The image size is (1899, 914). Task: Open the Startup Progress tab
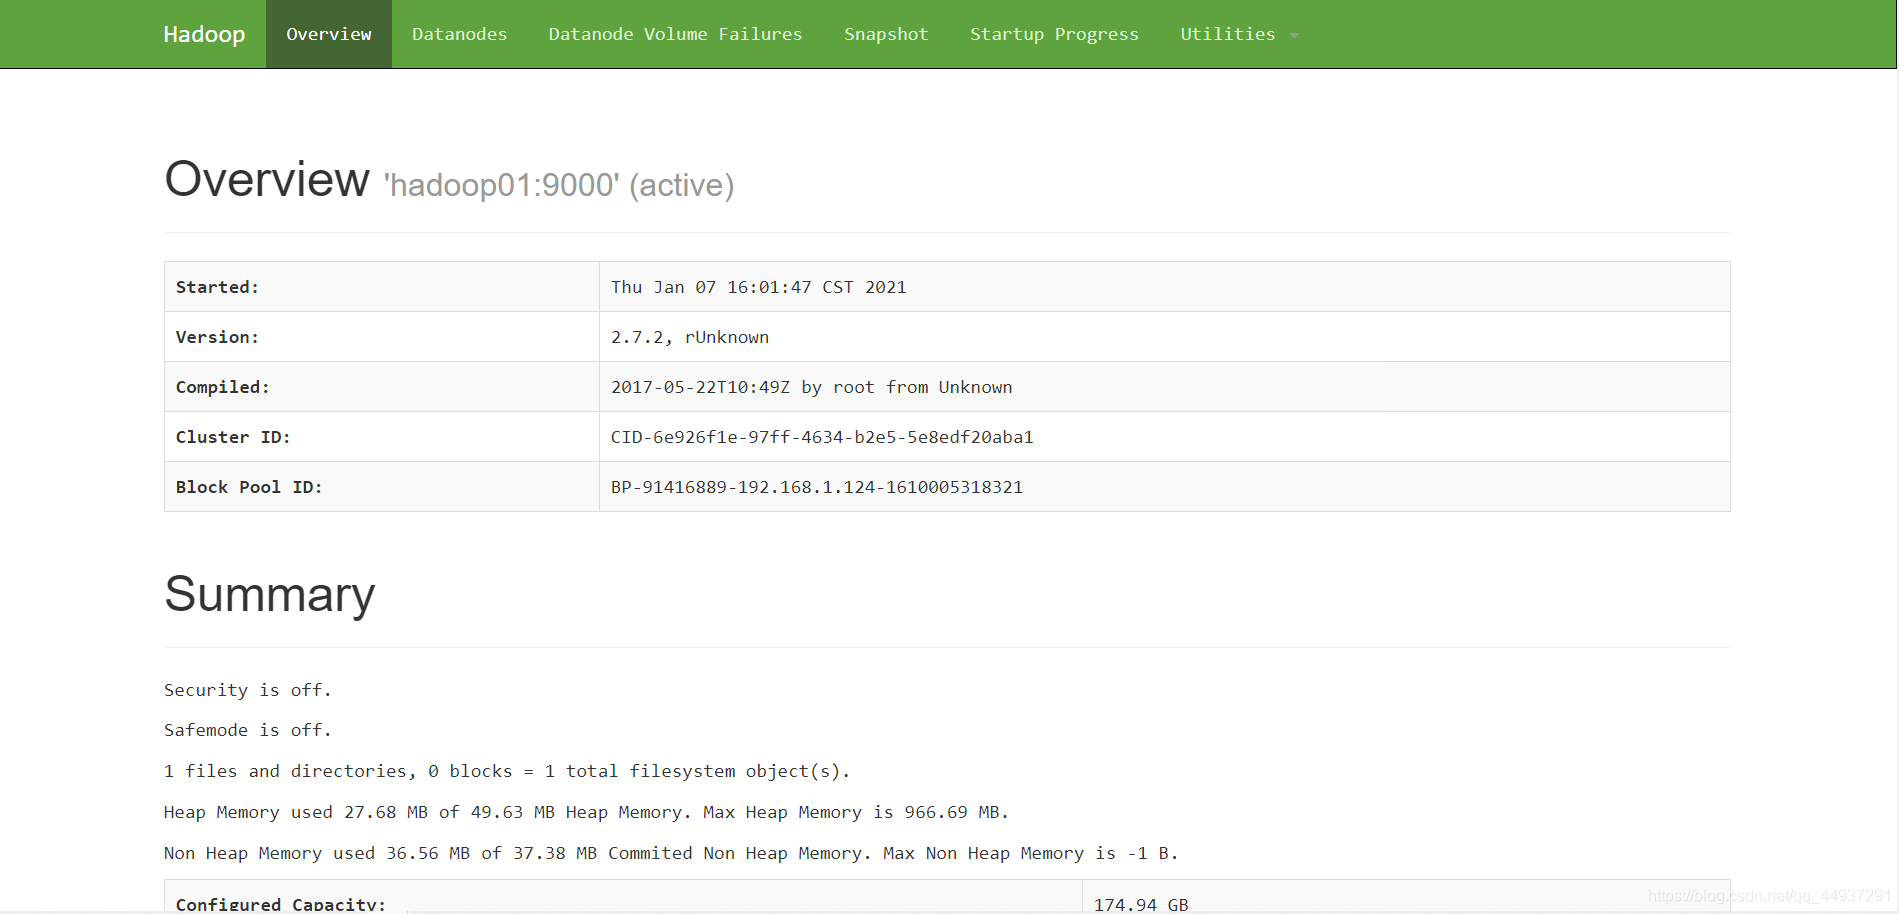(x=1054, y=34)
